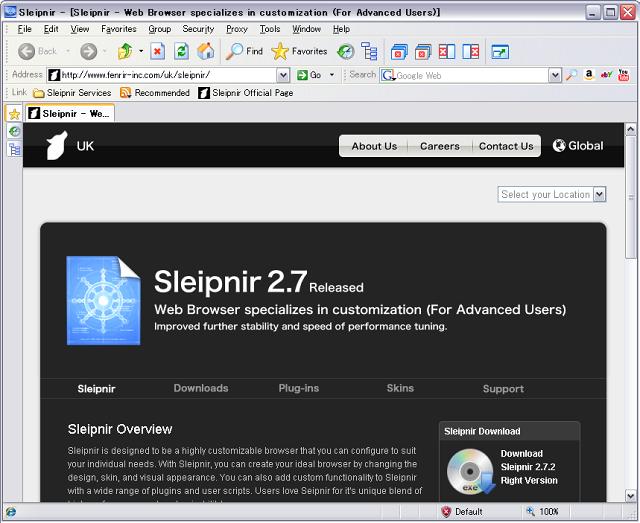Click the green Up folder icon

(x=125, y=51)
